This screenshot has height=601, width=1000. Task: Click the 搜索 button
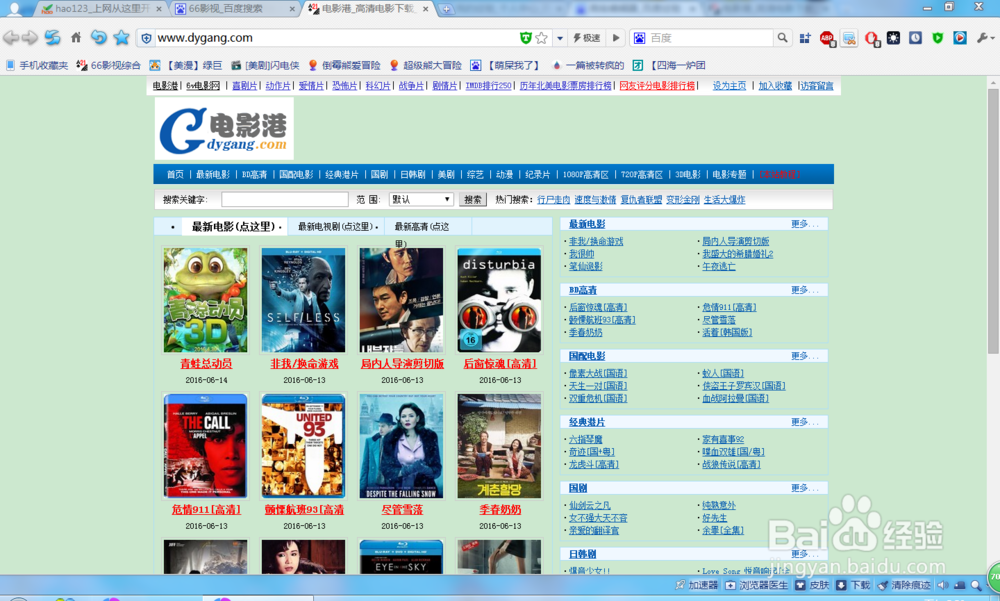[473, 200]
